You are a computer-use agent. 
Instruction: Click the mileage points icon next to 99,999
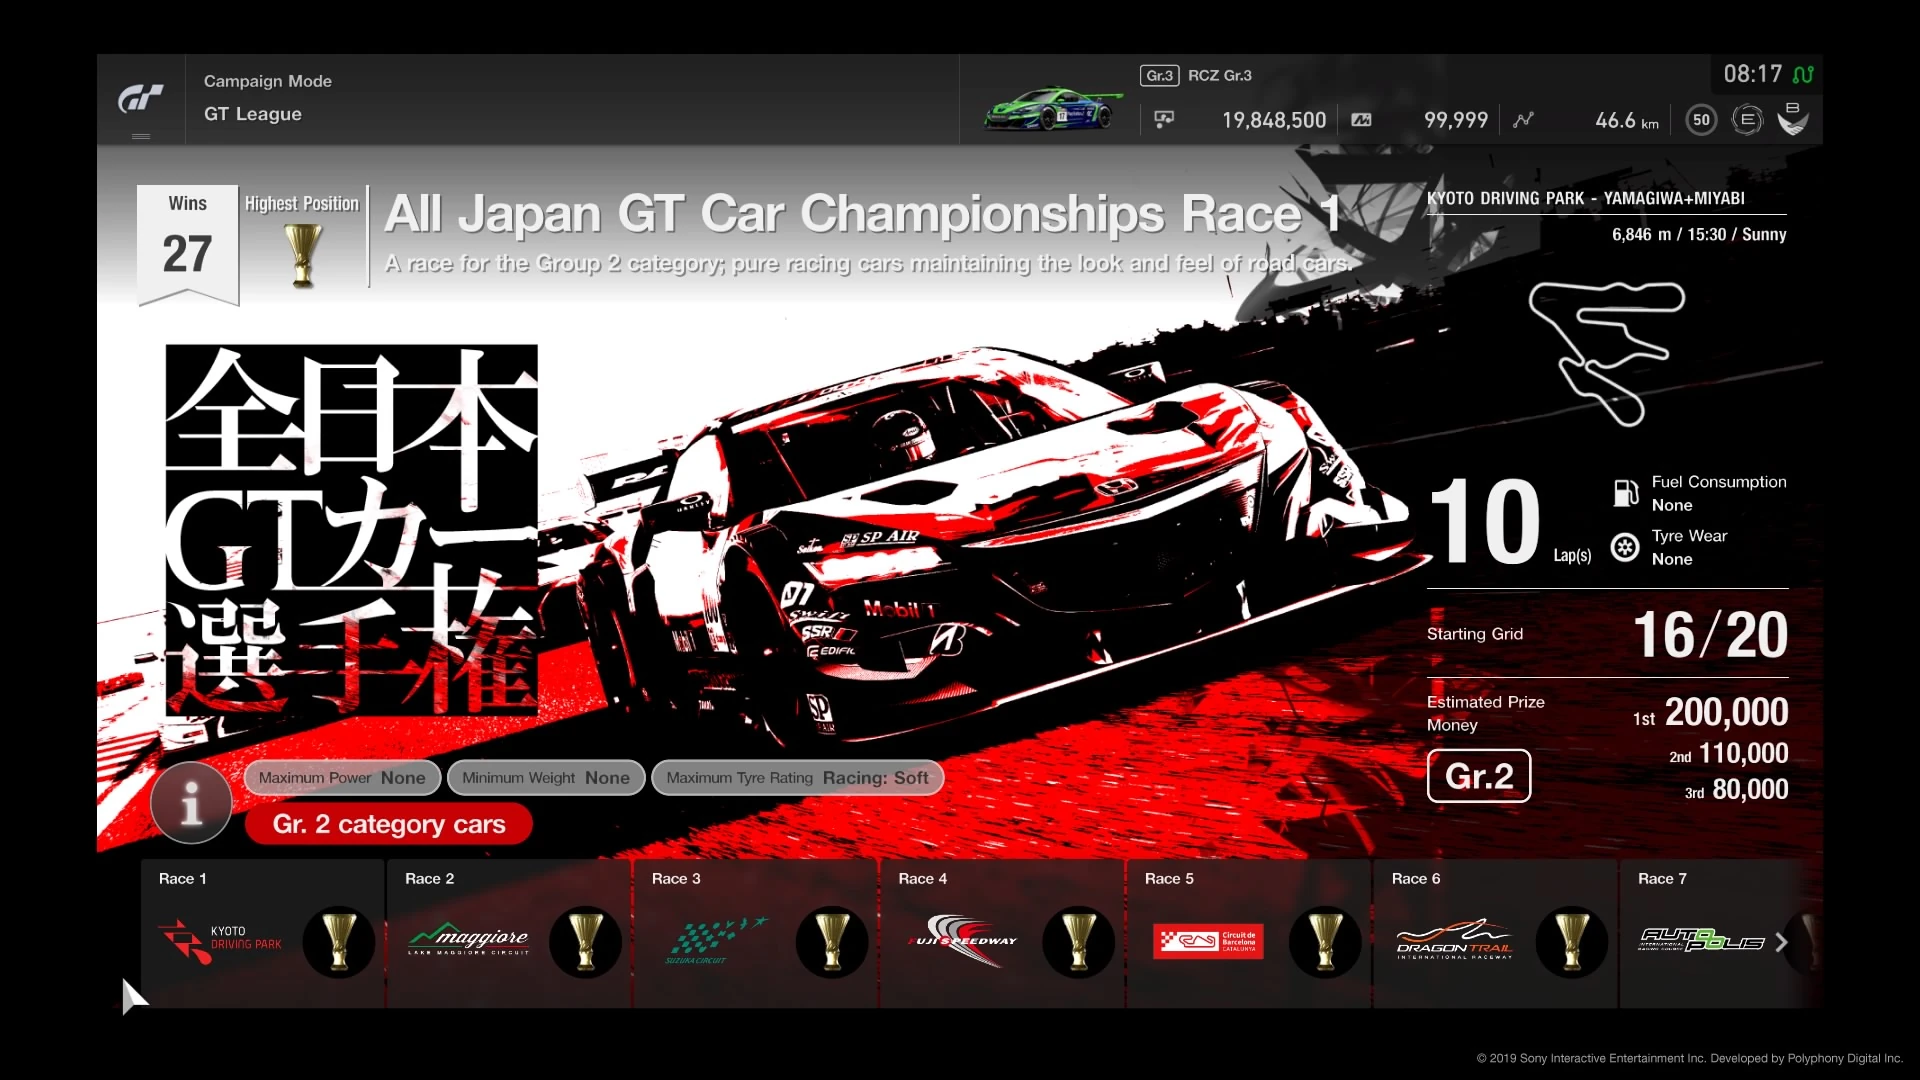[x=1361, y=119]
